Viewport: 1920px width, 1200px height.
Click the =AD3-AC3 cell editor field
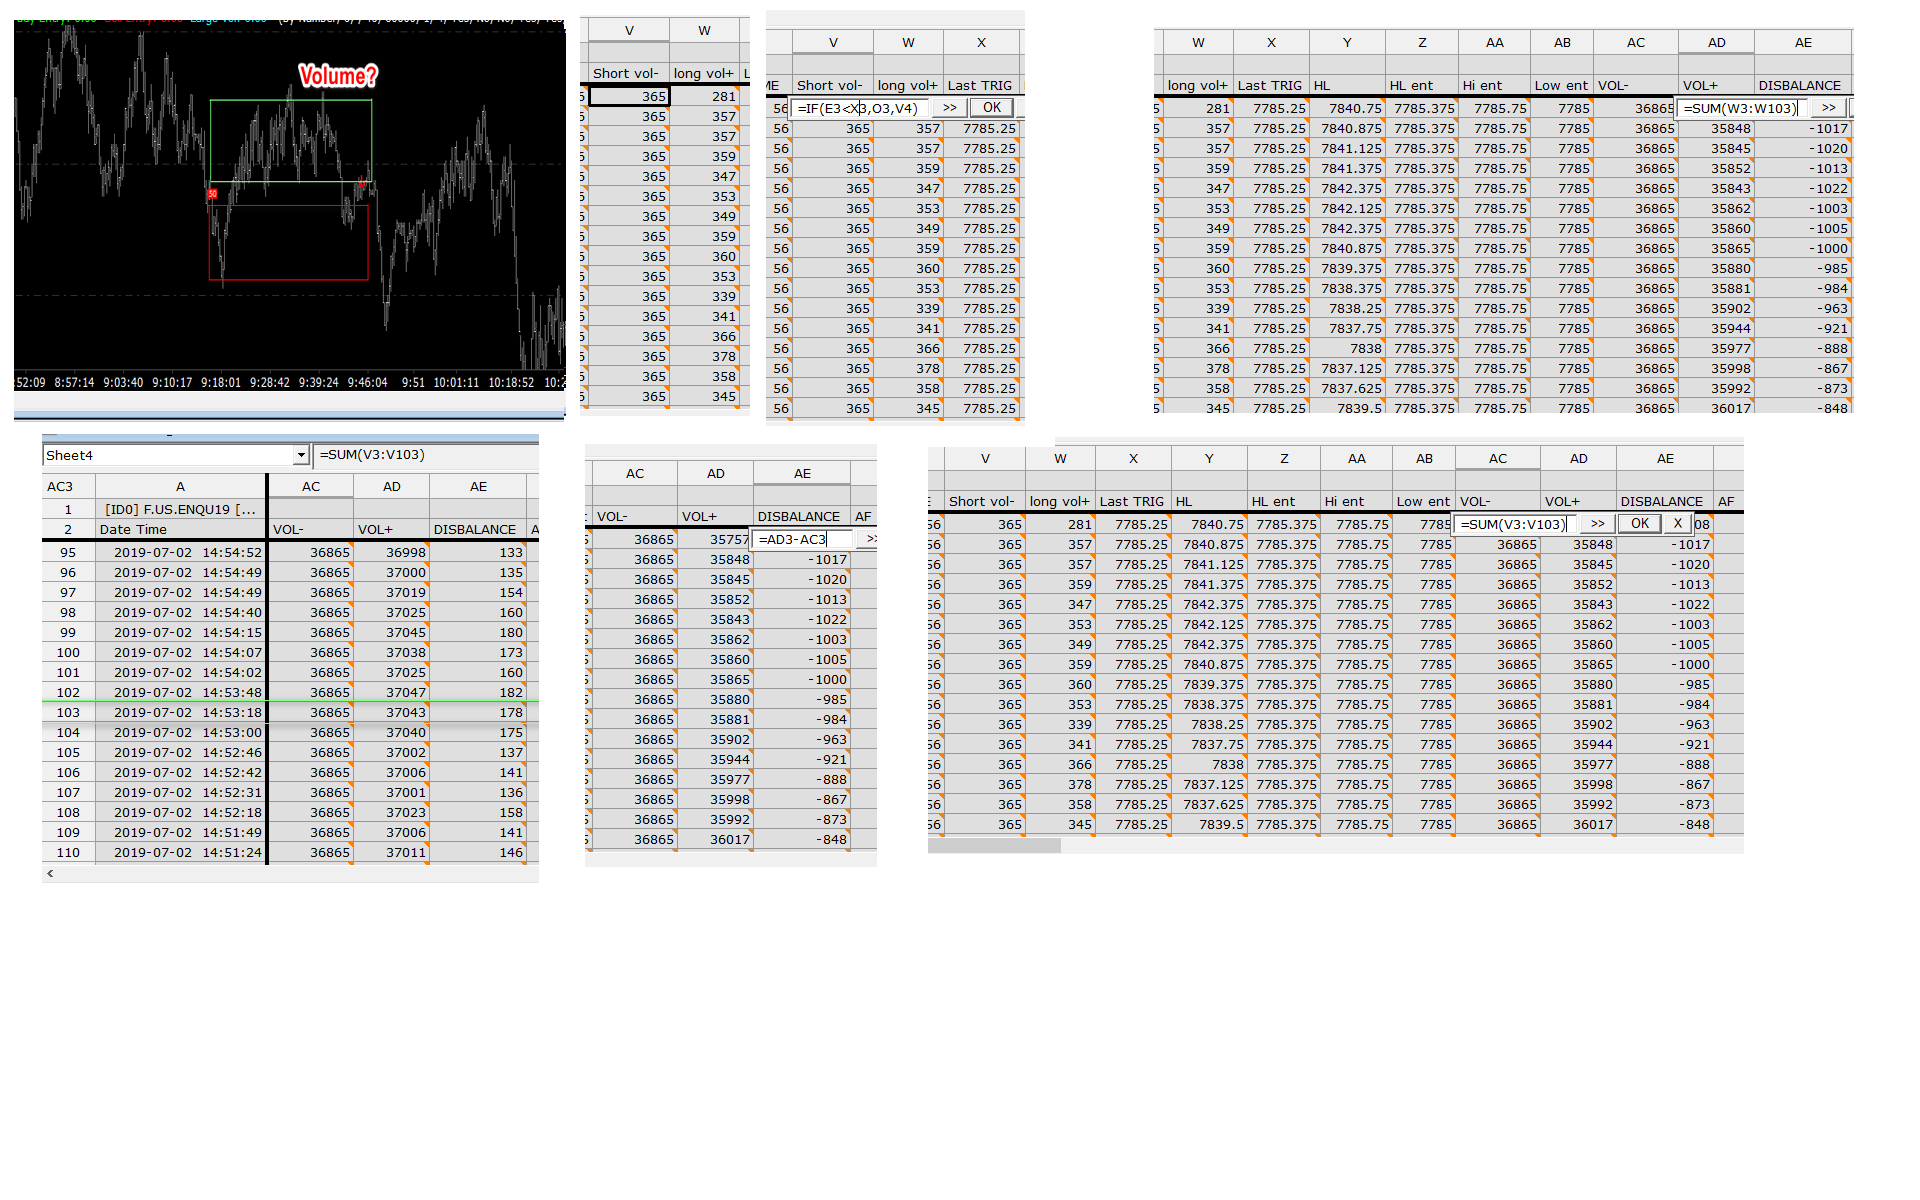point(803,540)
